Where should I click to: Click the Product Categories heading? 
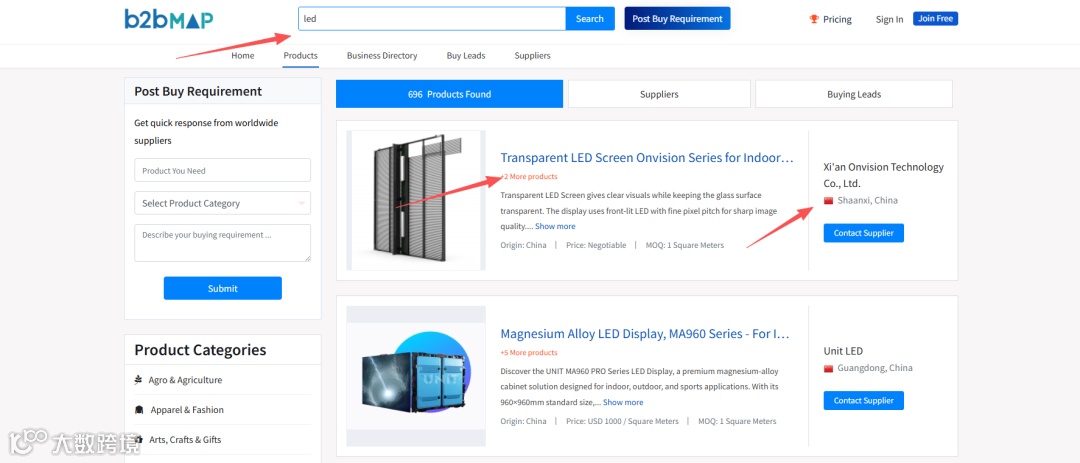[x=200, y=350]
